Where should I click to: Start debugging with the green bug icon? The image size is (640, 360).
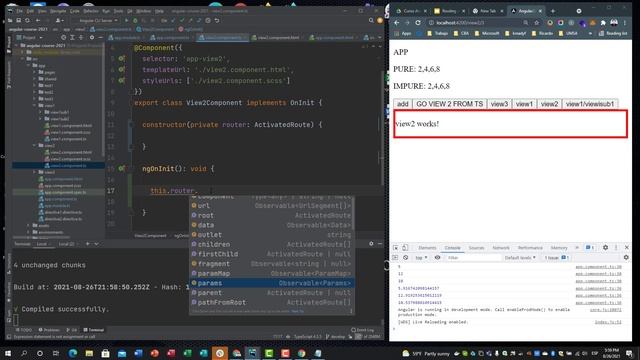coord(135,20)
